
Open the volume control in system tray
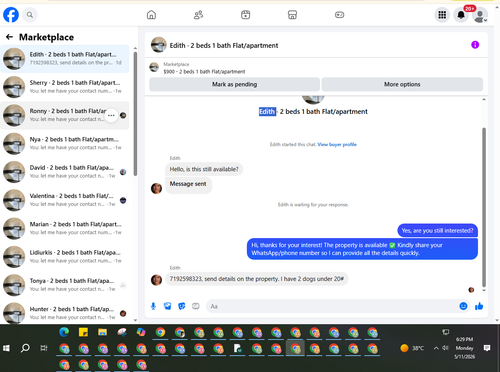coord(445,348)
